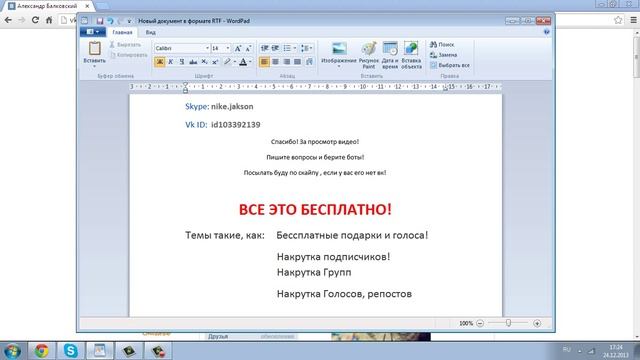Go to the Chrome home page icon
Image resolution: width=640 pixels, height=360 pixels.
[49, 20]
